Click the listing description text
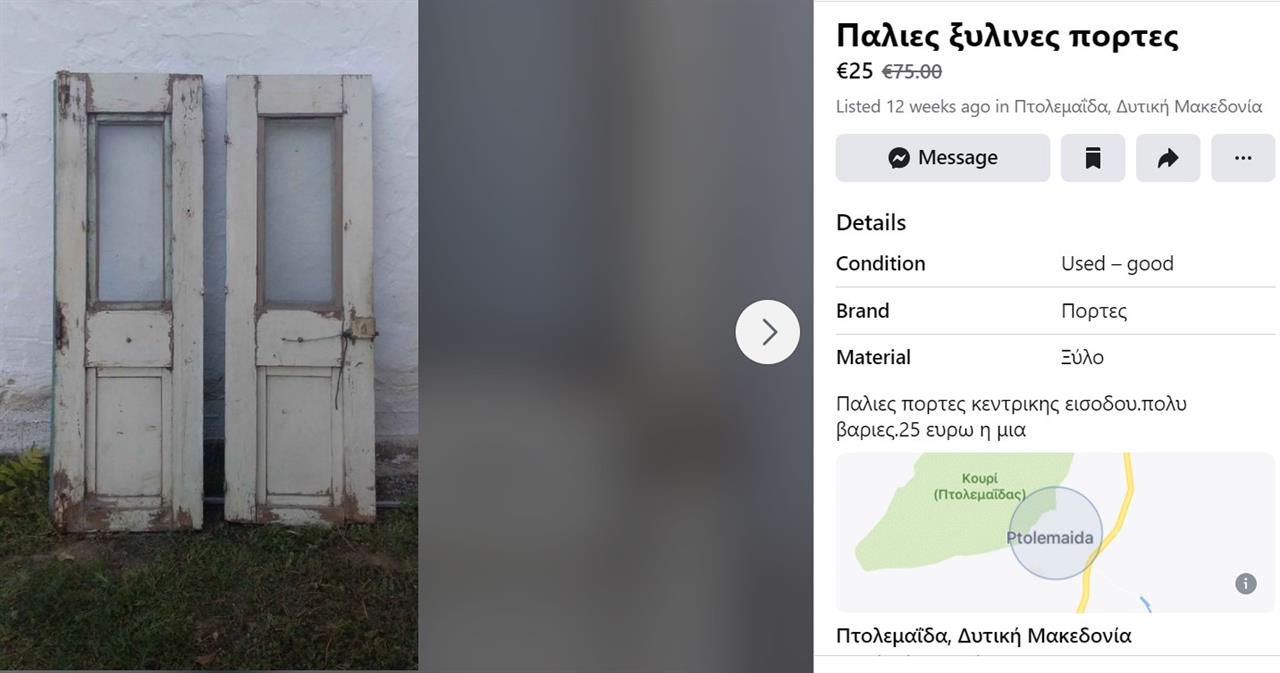Screen dimensions: 1280x673 1011,417
